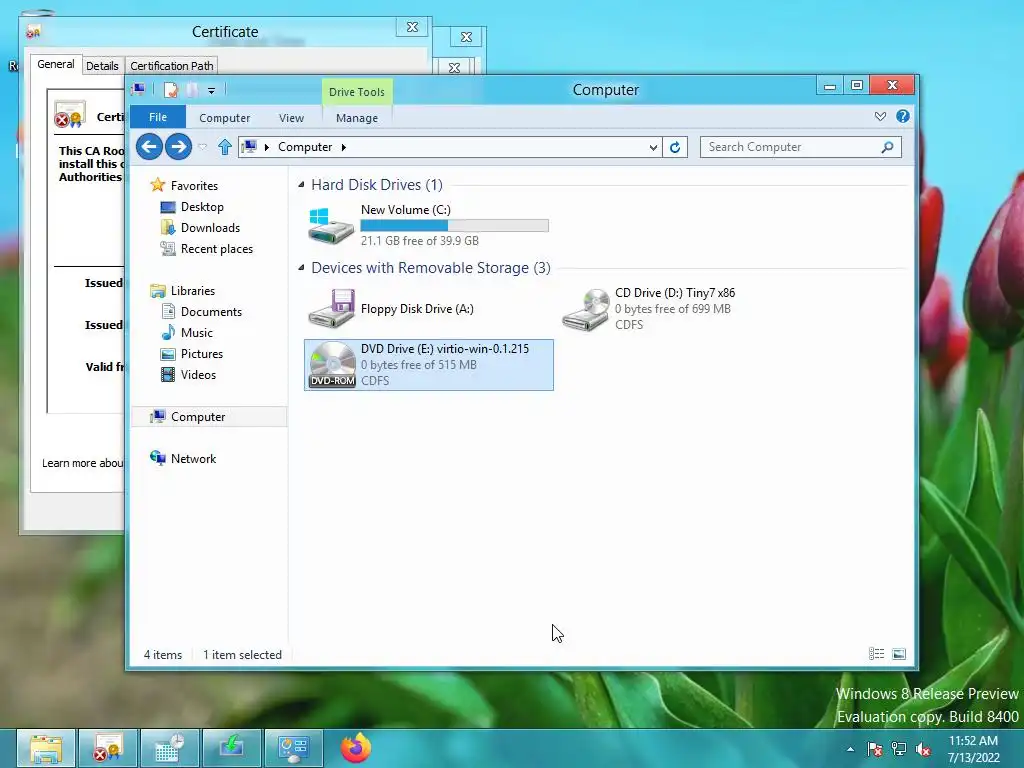Open the New Volume (C:) drive

click(428, 225)
